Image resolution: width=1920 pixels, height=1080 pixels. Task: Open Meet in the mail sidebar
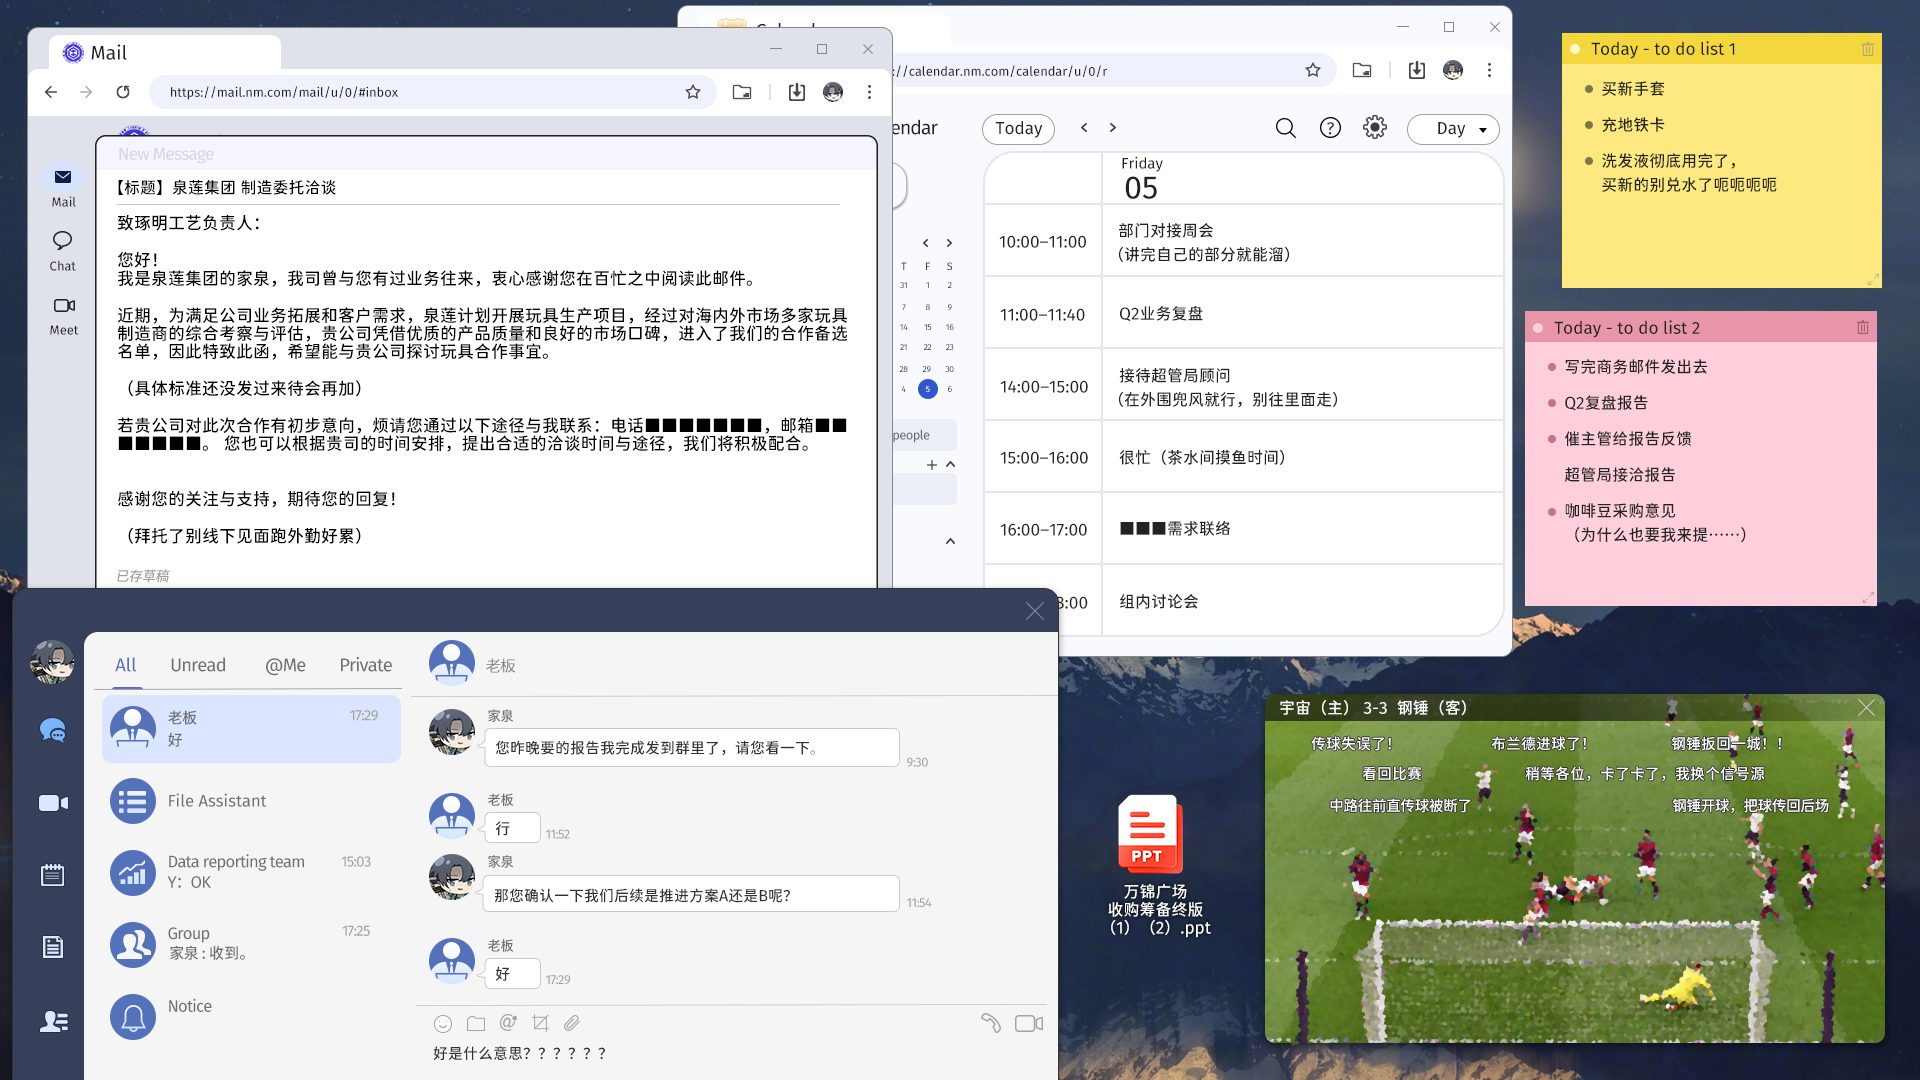[63, 315]
